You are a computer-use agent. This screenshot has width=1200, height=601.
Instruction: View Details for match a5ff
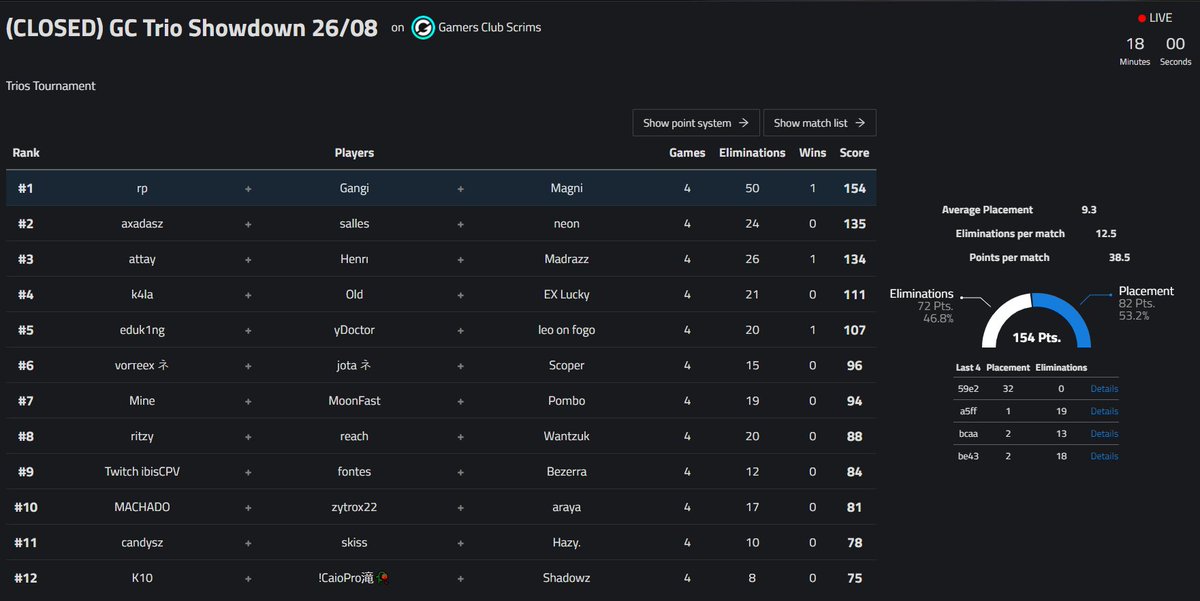1103,411
